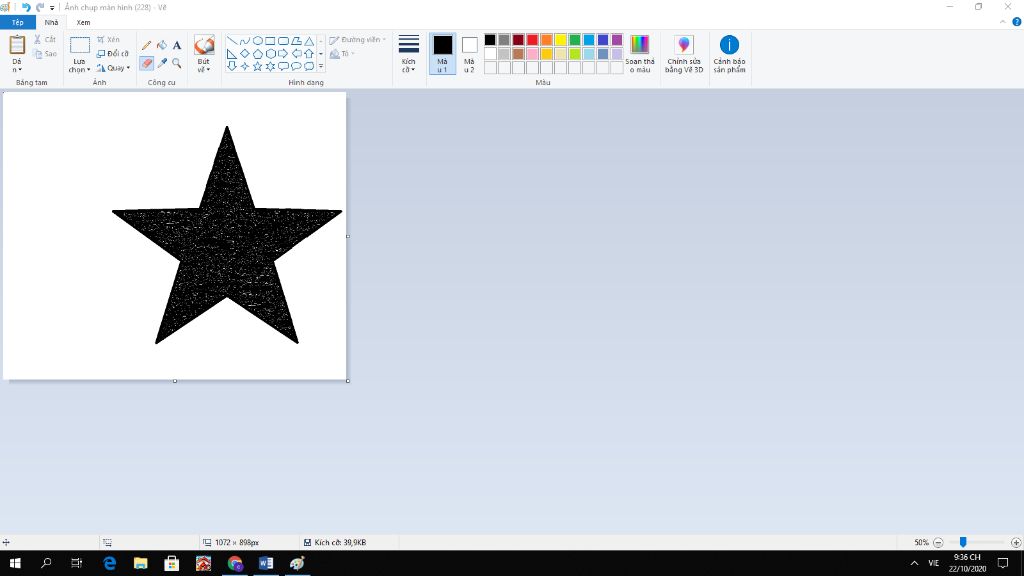Click the bottom-right canvas resize handle
1024x576 pixels.
coord(347,381)
